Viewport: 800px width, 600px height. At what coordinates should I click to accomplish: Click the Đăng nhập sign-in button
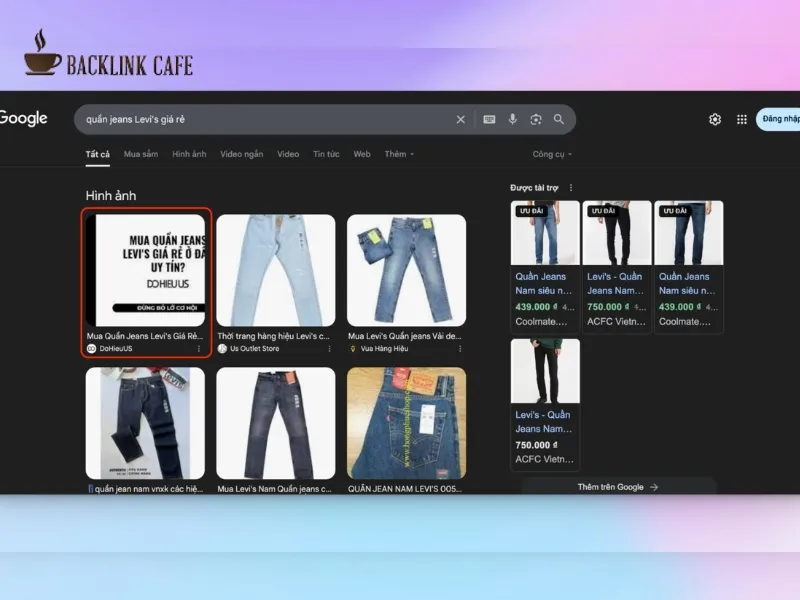[779, 119]
